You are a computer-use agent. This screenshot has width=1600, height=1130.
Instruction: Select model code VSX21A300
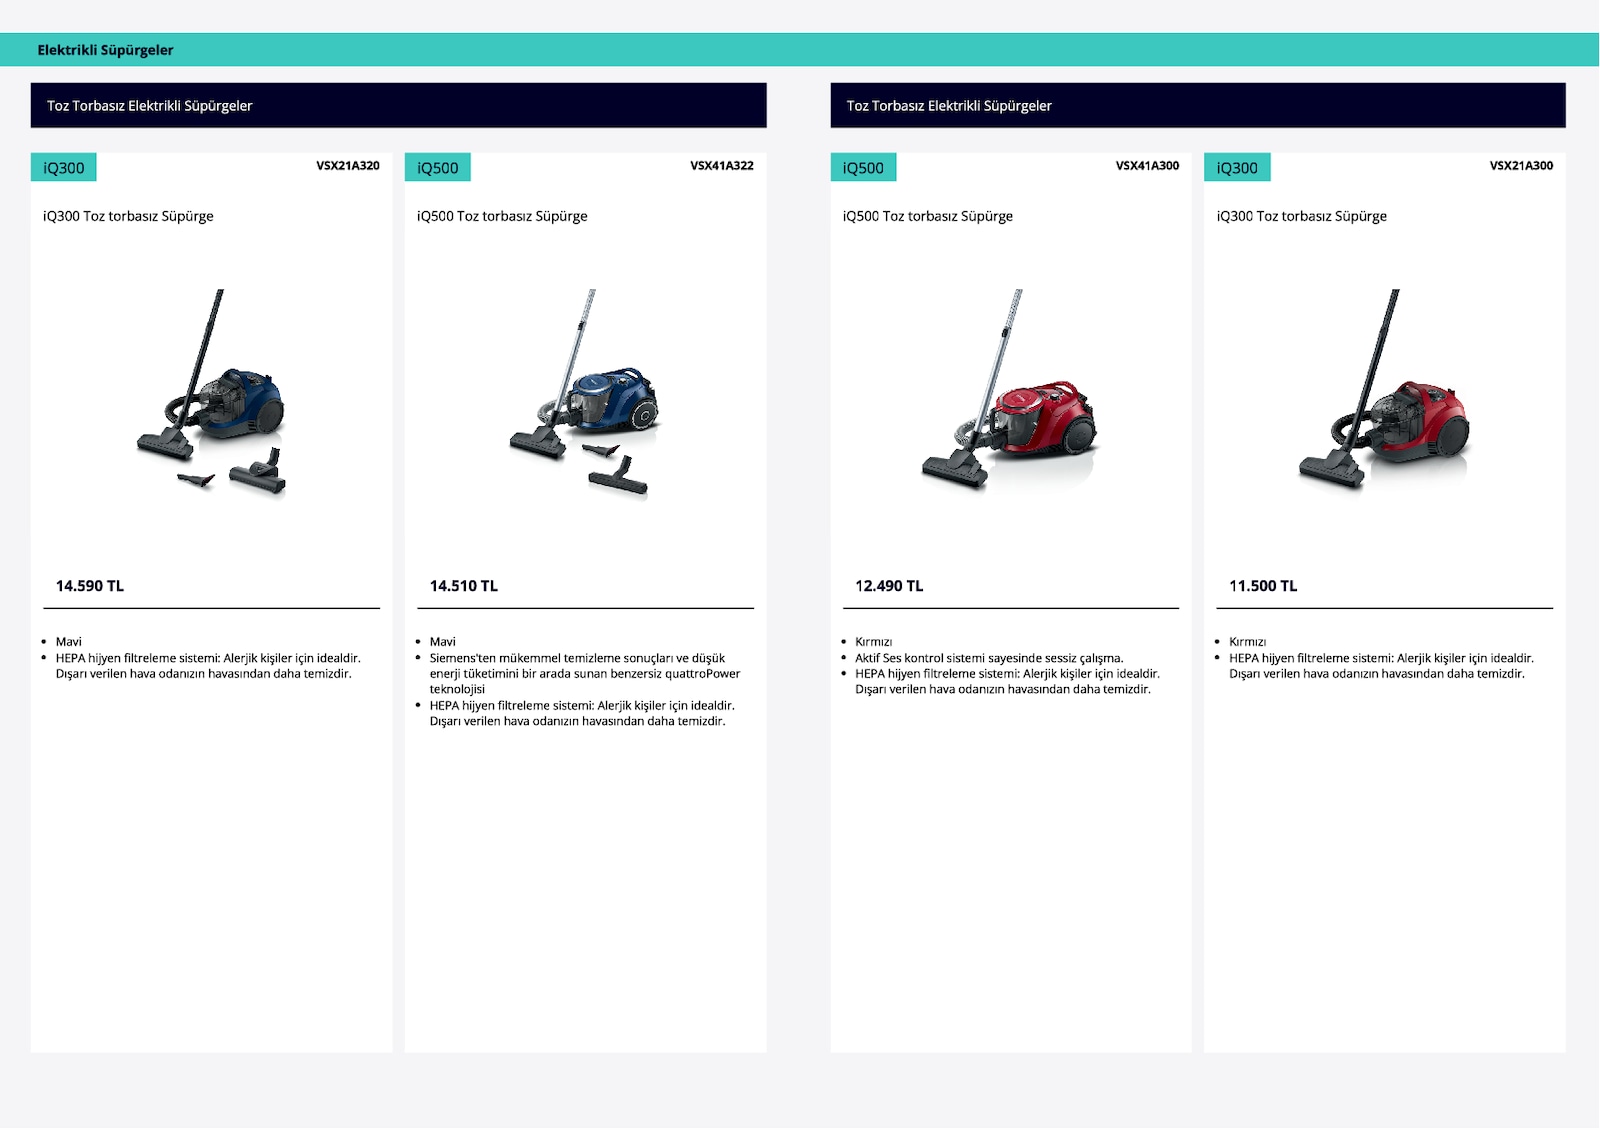tap(1522, 166)
